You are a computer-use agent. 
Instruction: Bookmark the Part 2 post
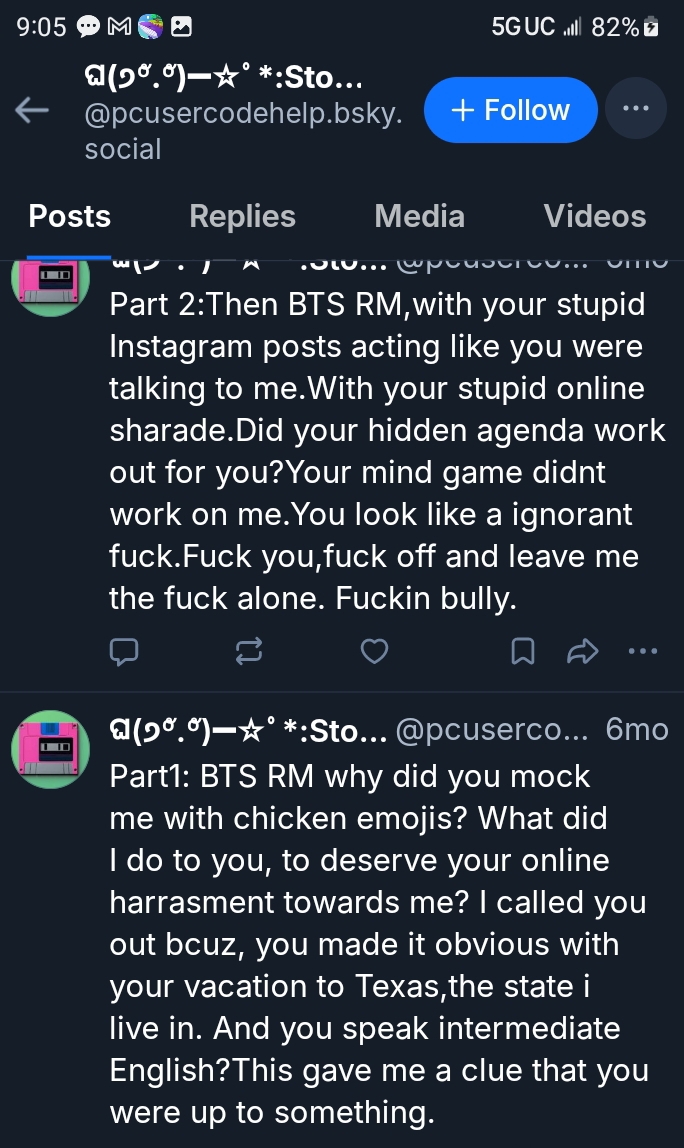(522, 652)
